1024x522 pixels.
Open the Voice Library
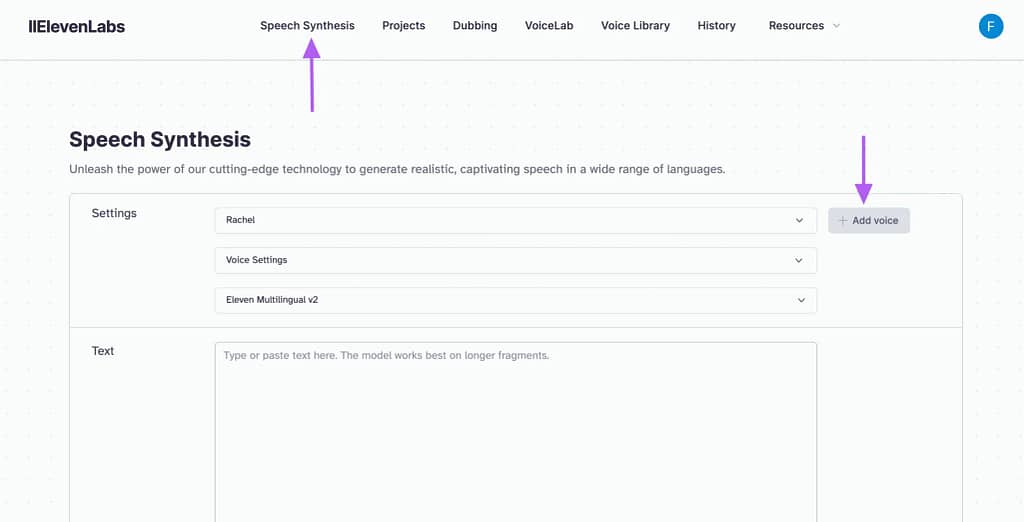point(635,26)
